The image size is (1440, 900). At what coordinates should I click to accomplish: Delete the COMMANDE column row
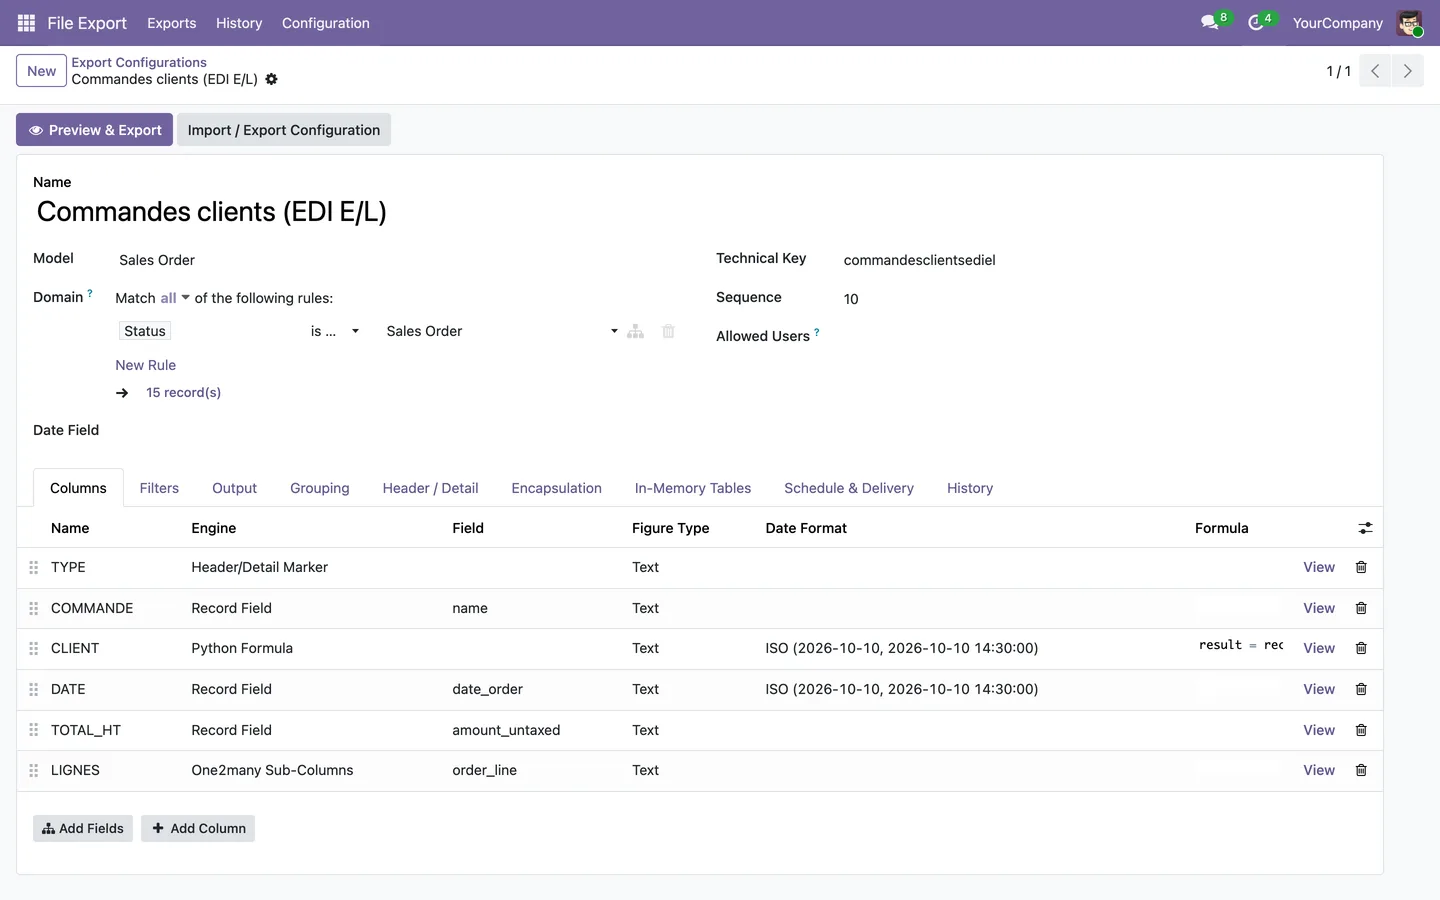coord(1361,608)
